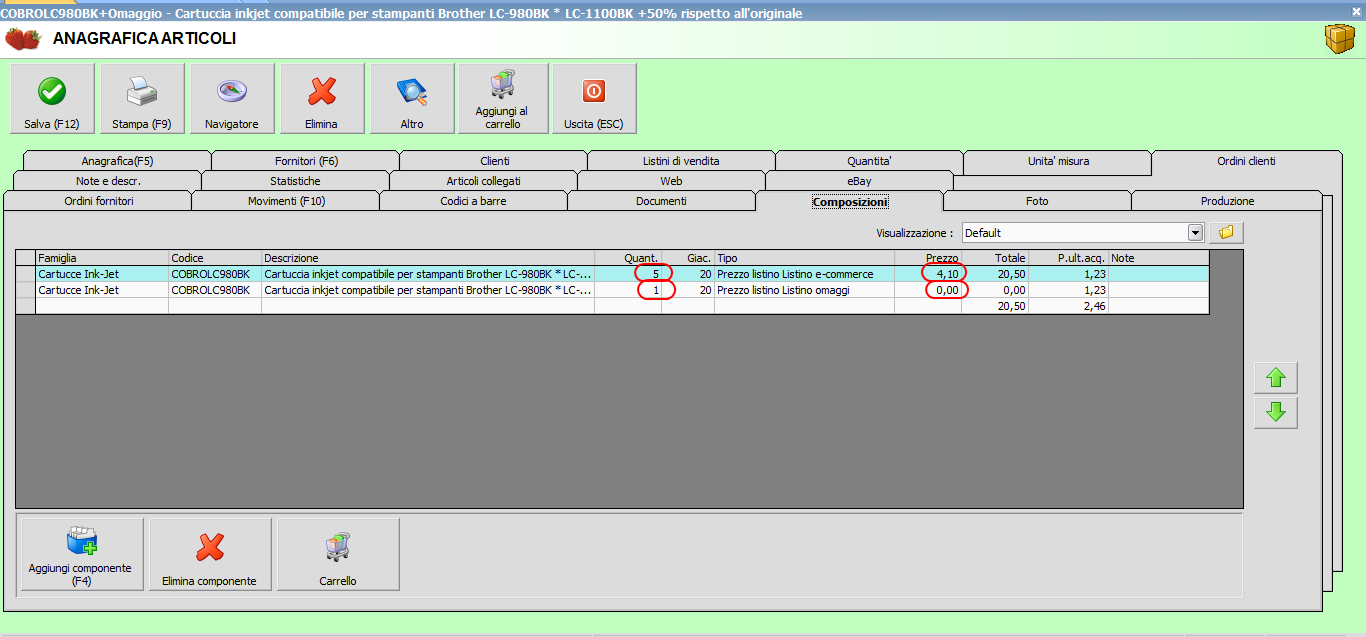
Task: Save the article with Salva (F12)
Action: [52, 98]
